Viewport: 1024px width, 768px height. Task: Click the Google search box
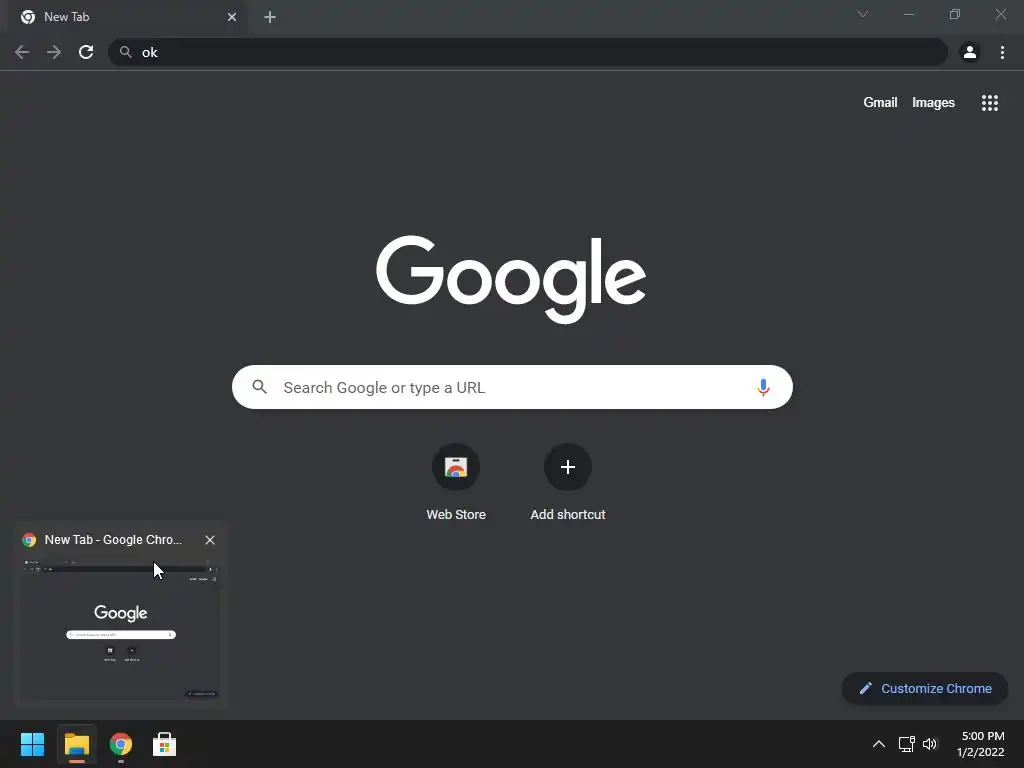click(512, 387)
